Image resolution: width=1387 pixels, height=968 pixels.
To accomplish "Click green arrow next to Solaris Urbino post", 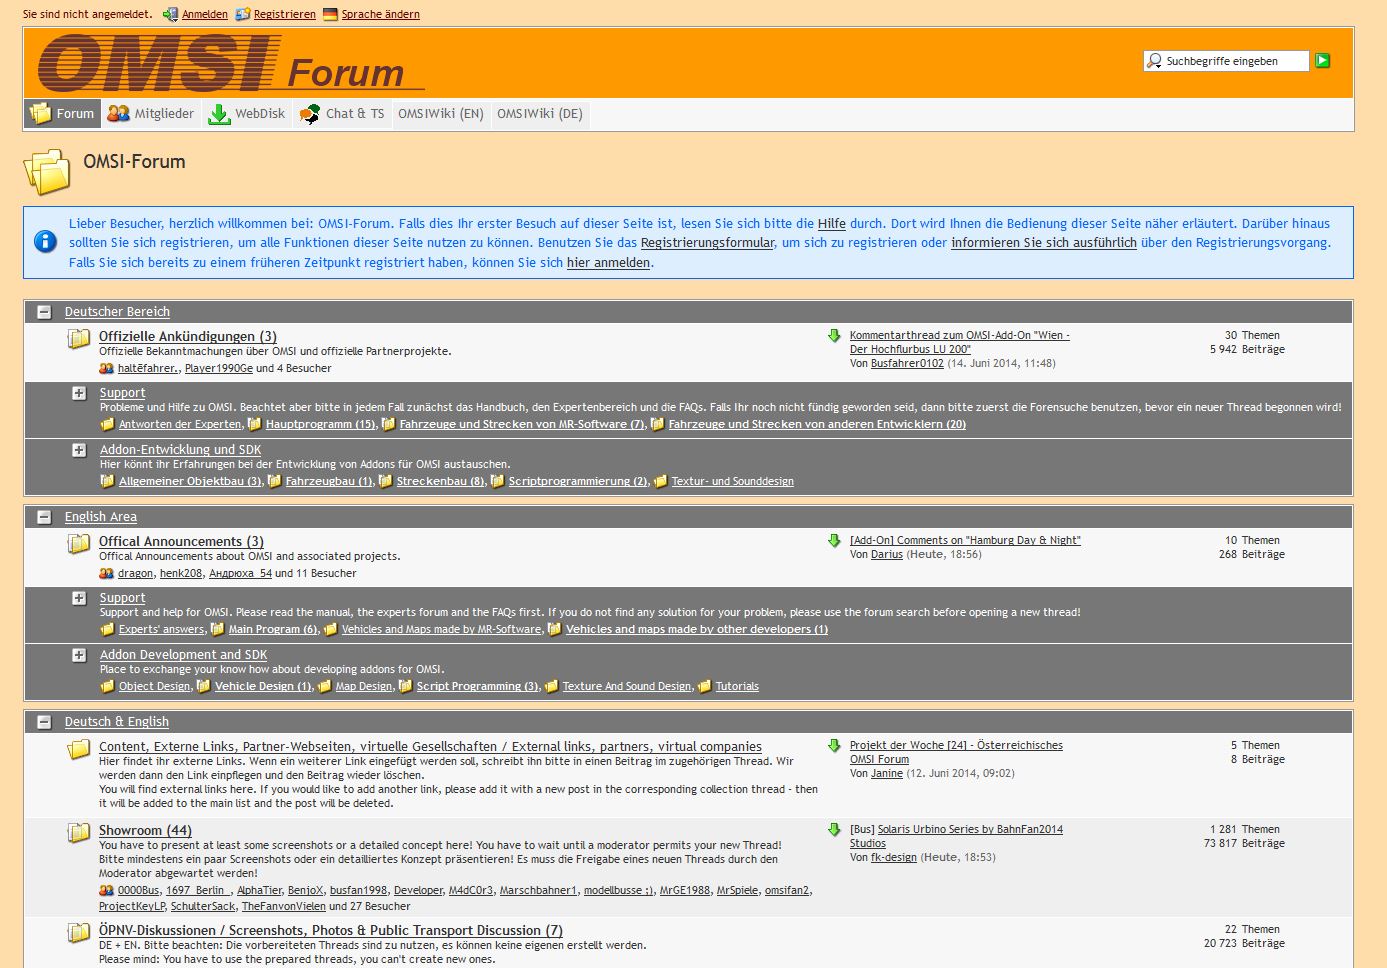I will coord(834,830).
